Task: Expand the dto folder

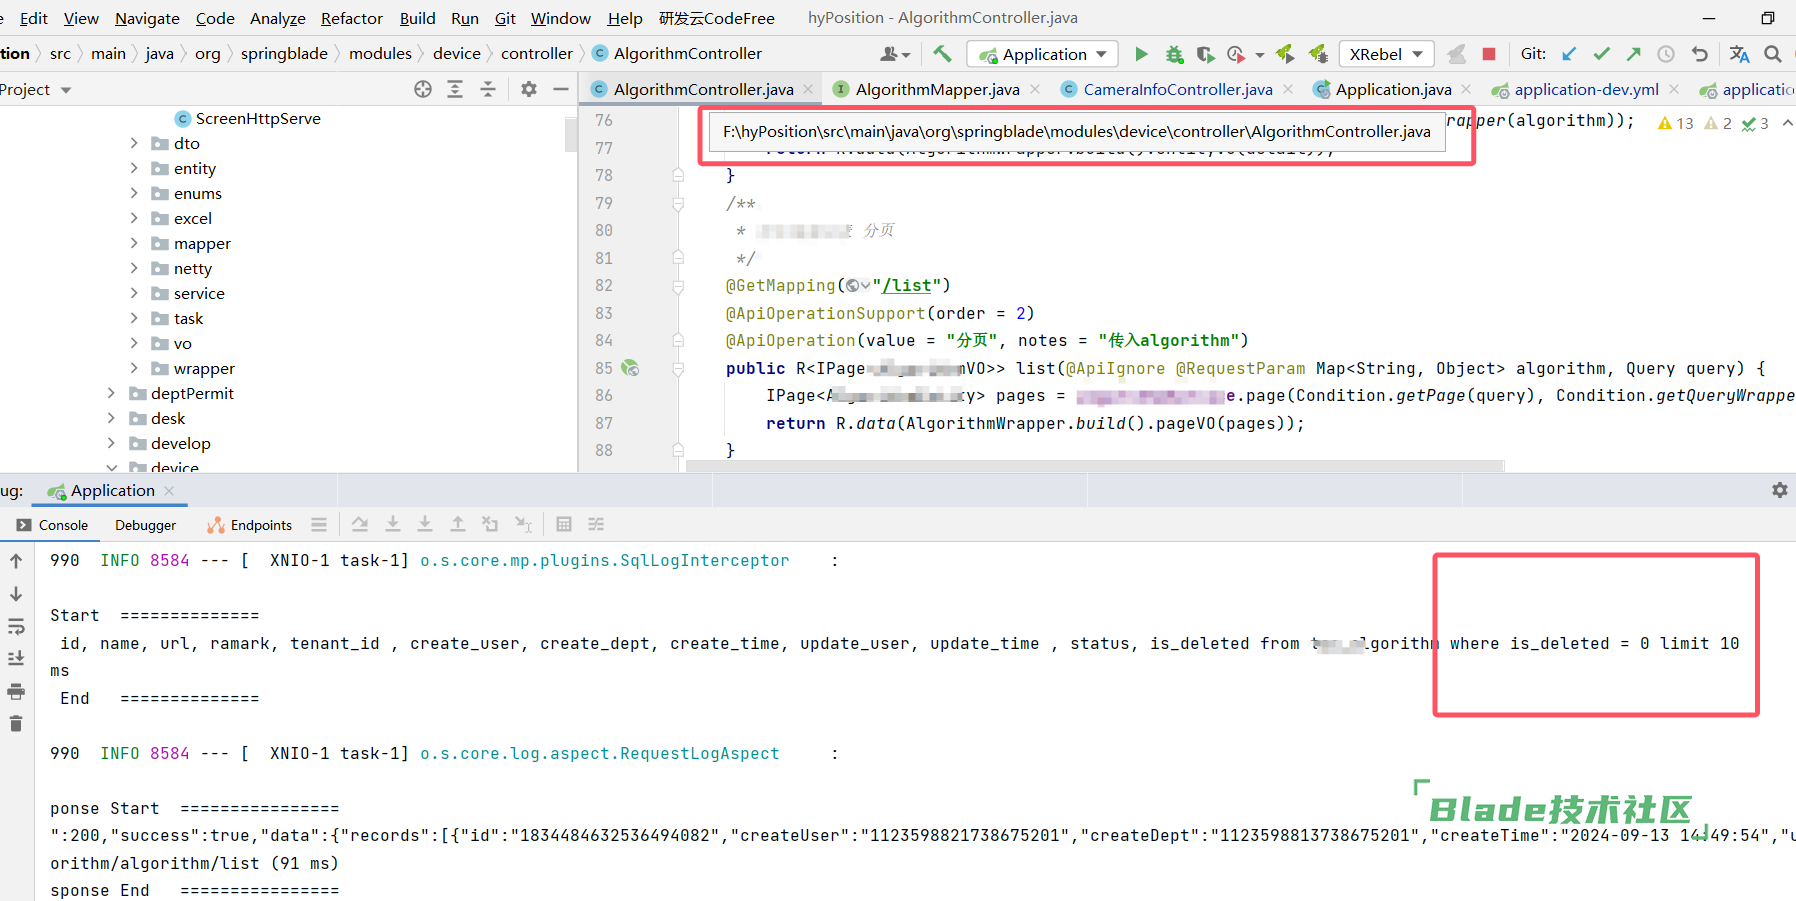Action: pos(134,143)
